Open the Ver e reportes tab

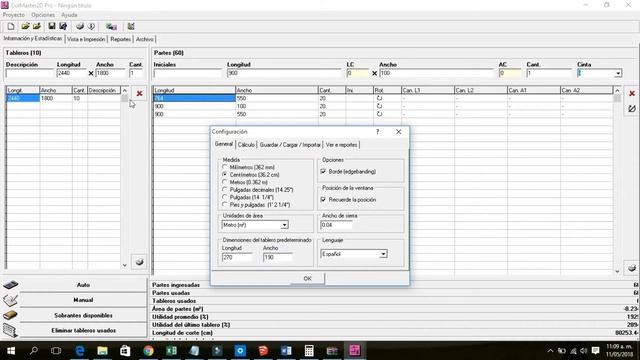[342, 144]
